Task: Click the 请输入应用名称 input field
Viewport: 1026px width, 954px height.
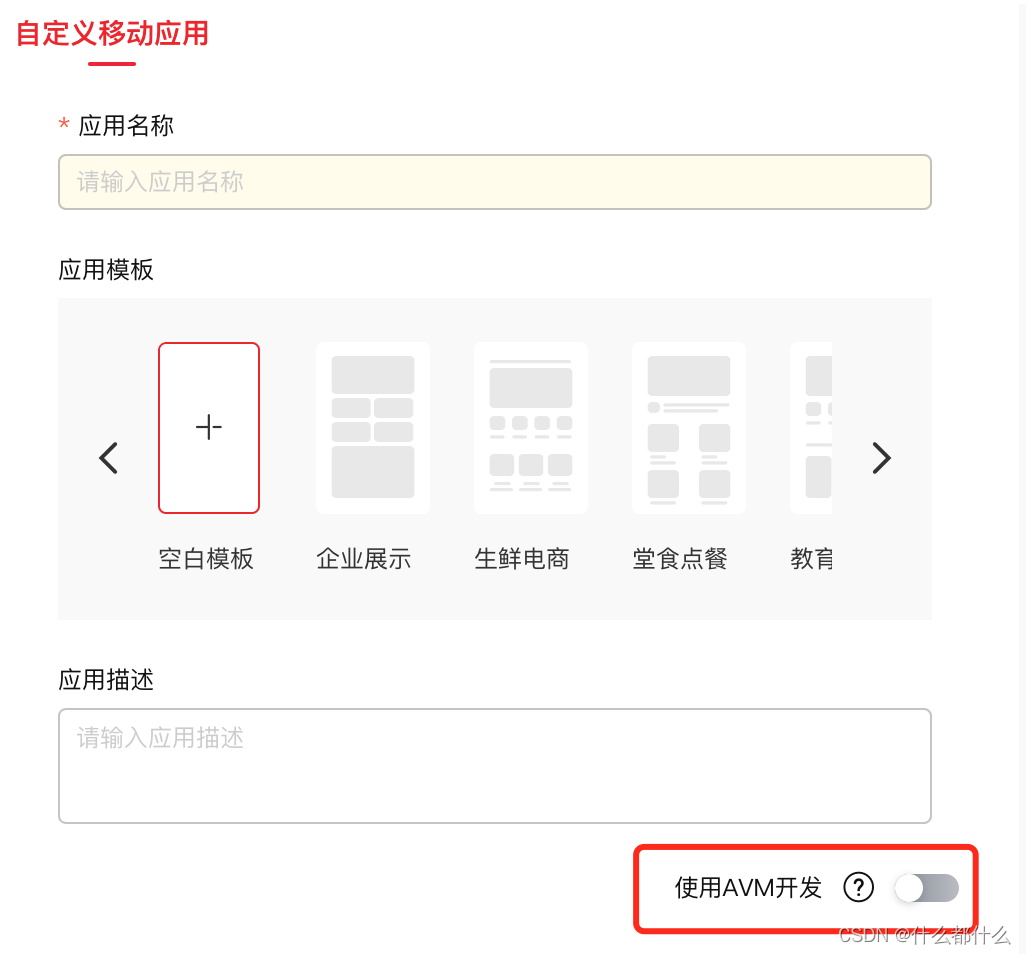Action: point(495,182)
